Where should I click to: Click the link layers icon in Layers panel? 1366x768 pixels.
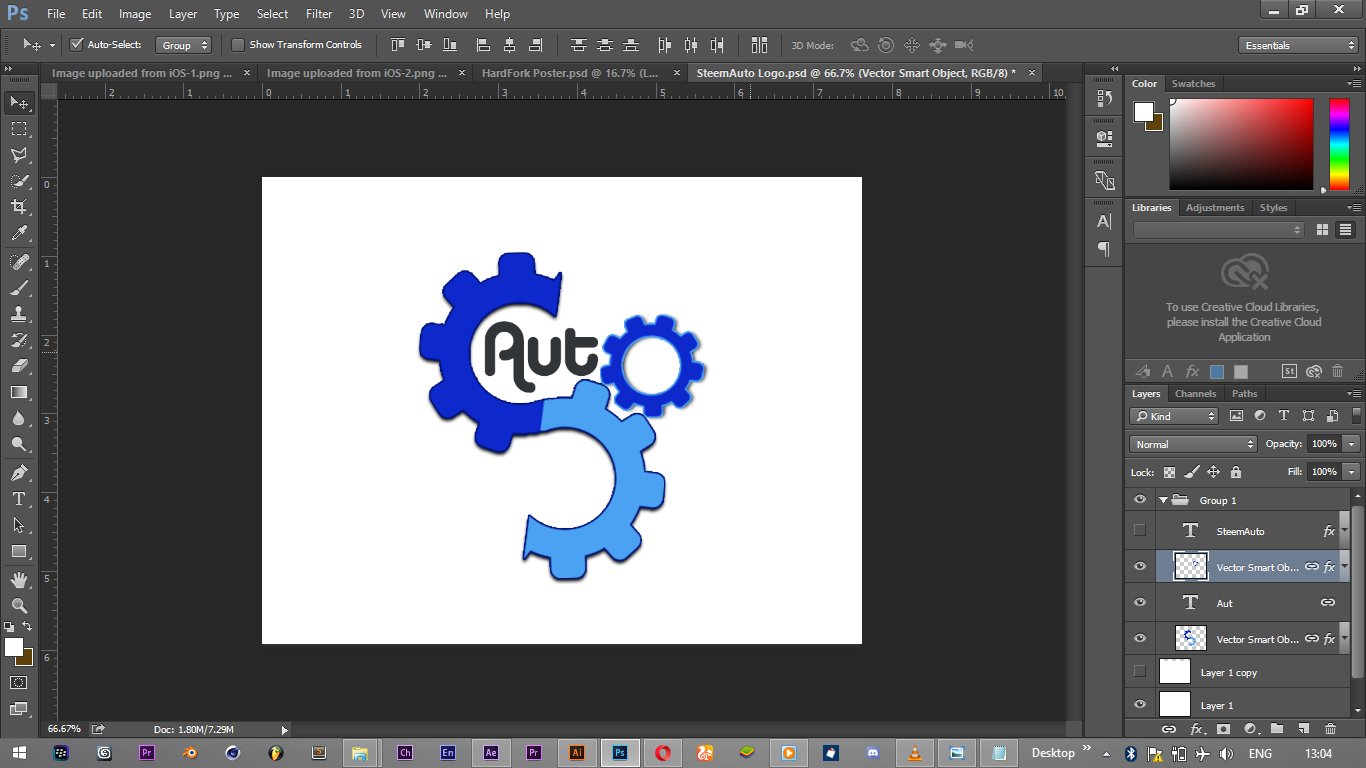click(1168, 729)
